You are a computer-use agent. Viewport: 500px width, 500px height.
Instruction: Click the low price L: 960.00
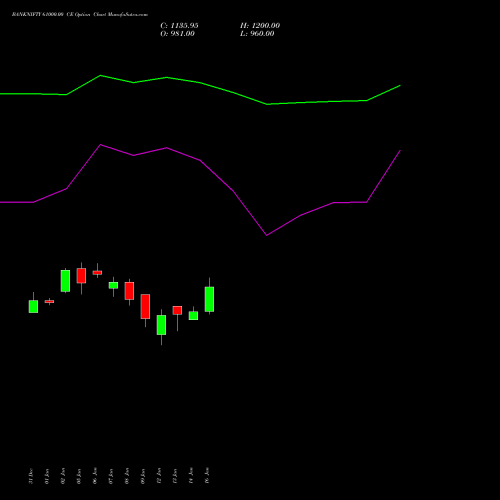pyautogui.click(x=257, y=34)
